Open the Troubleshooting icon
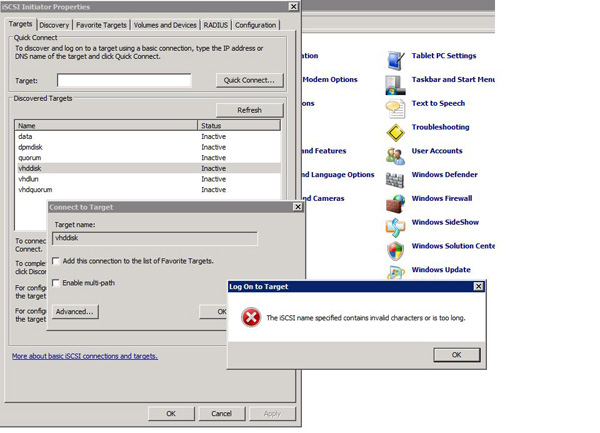The image size is (600, 433). point(395,133)
